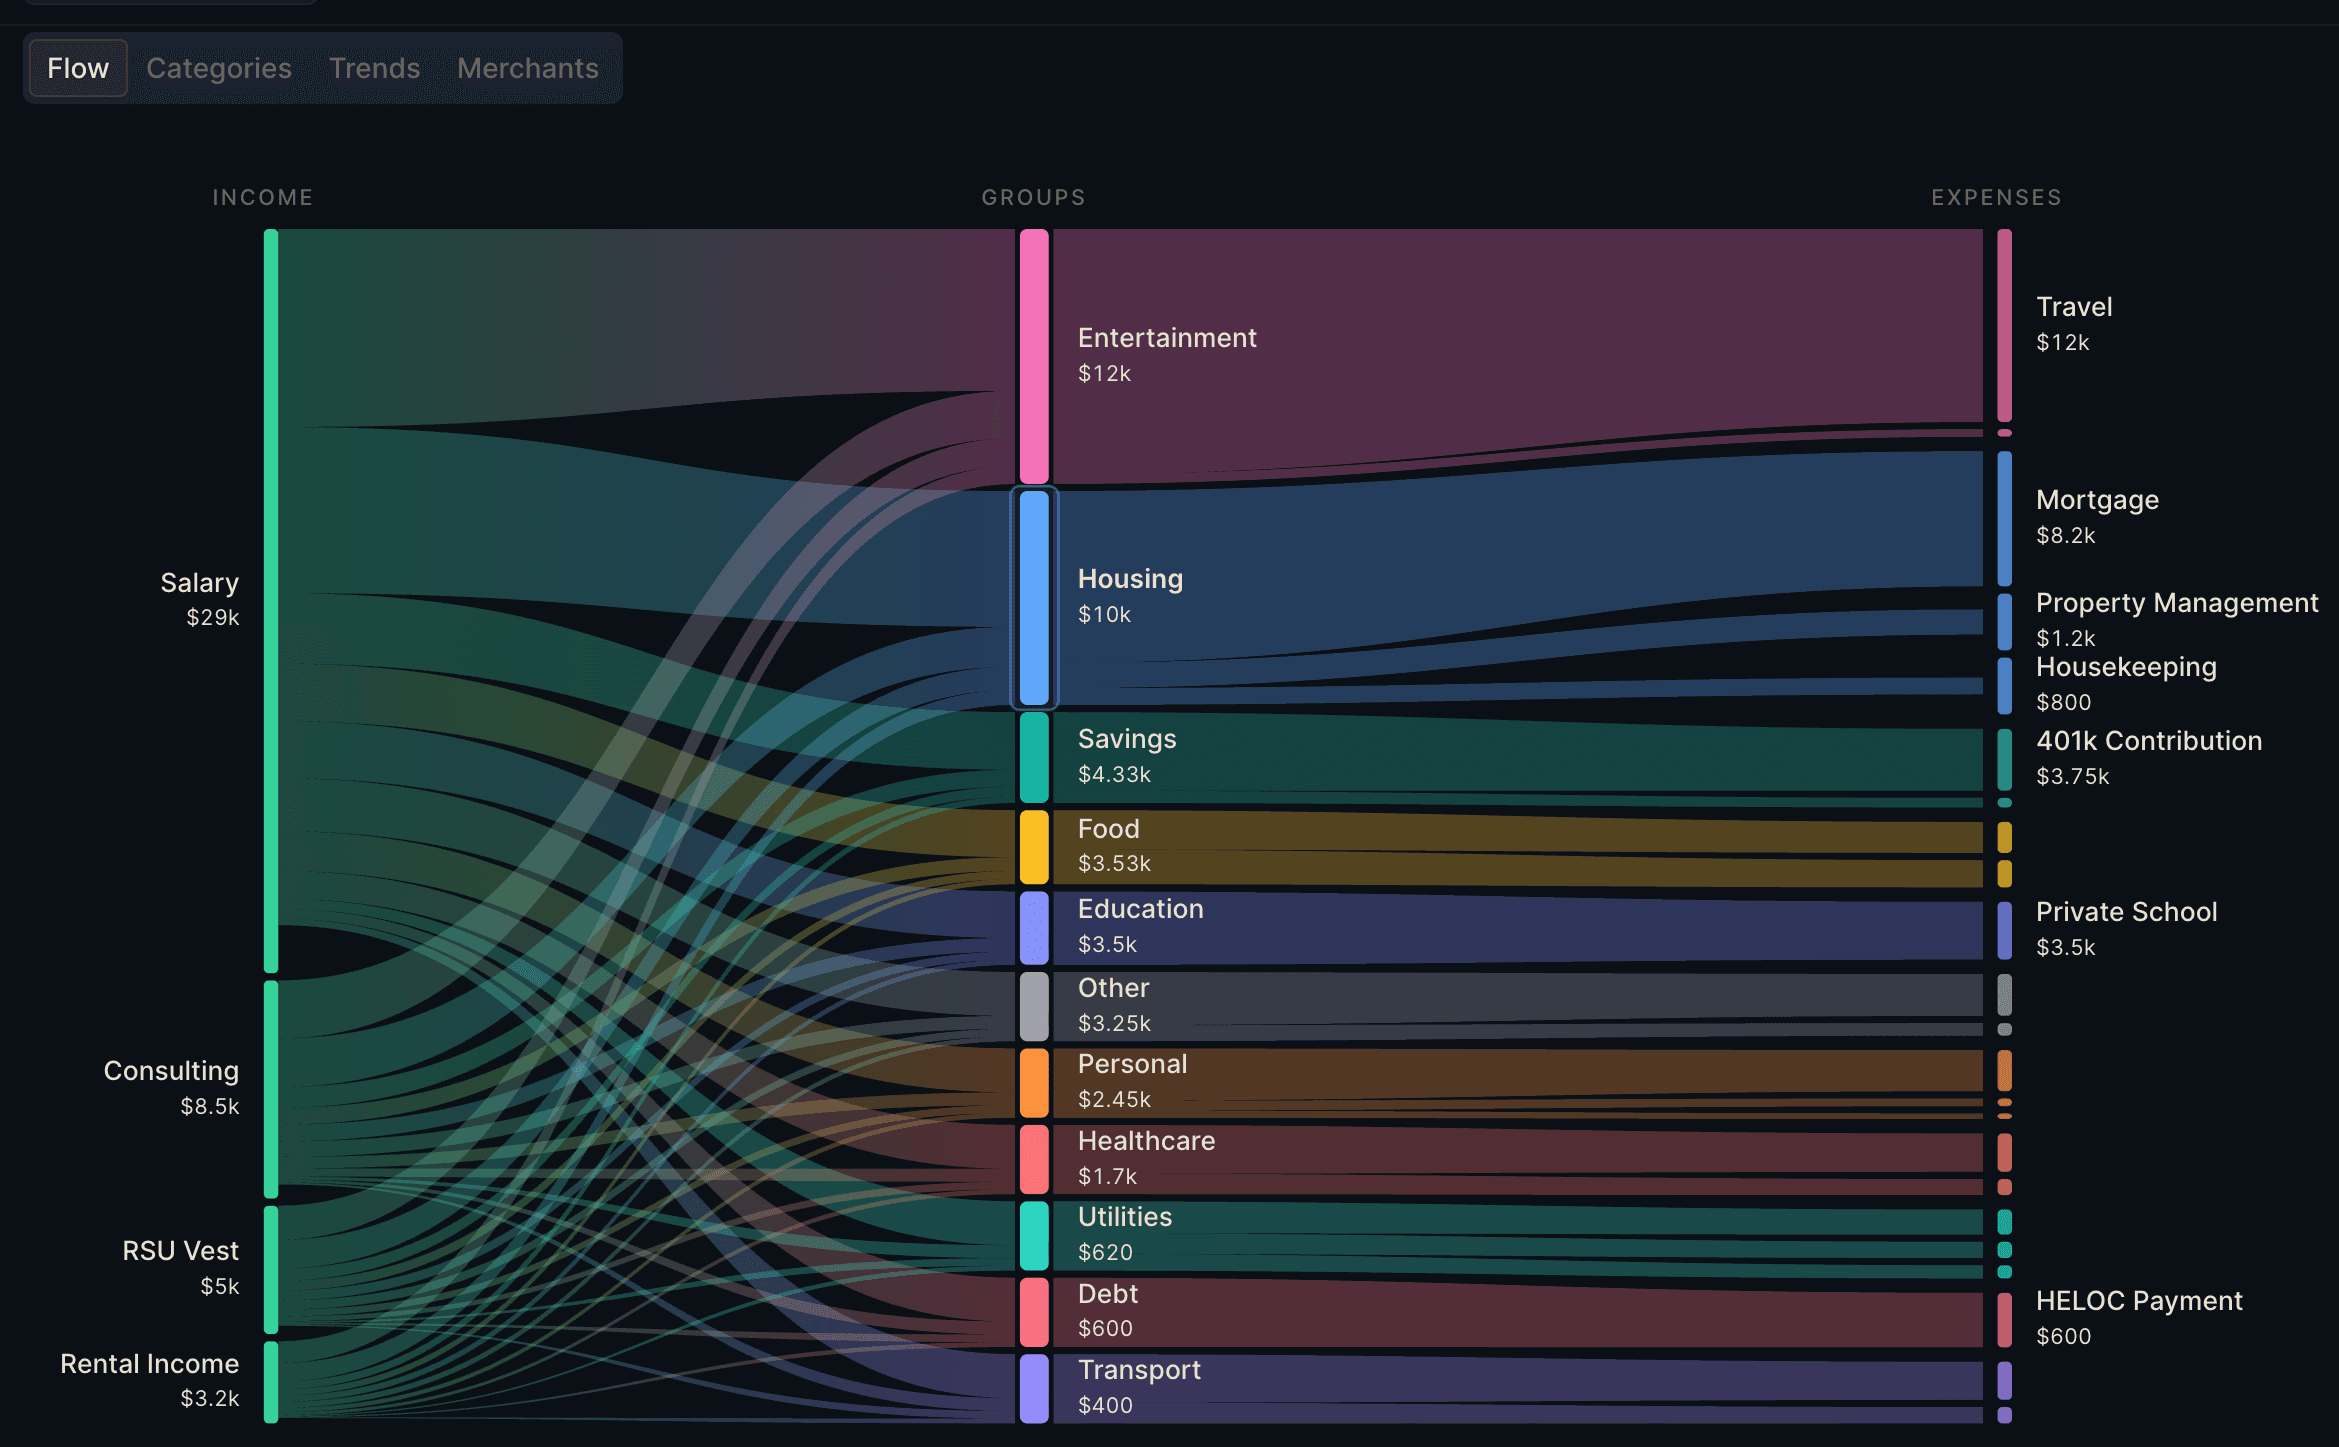Image resolution: width=2339 pixels, height=1447 pixels.
Task: Click the Entertainment group node
Action: [1033, 355]
